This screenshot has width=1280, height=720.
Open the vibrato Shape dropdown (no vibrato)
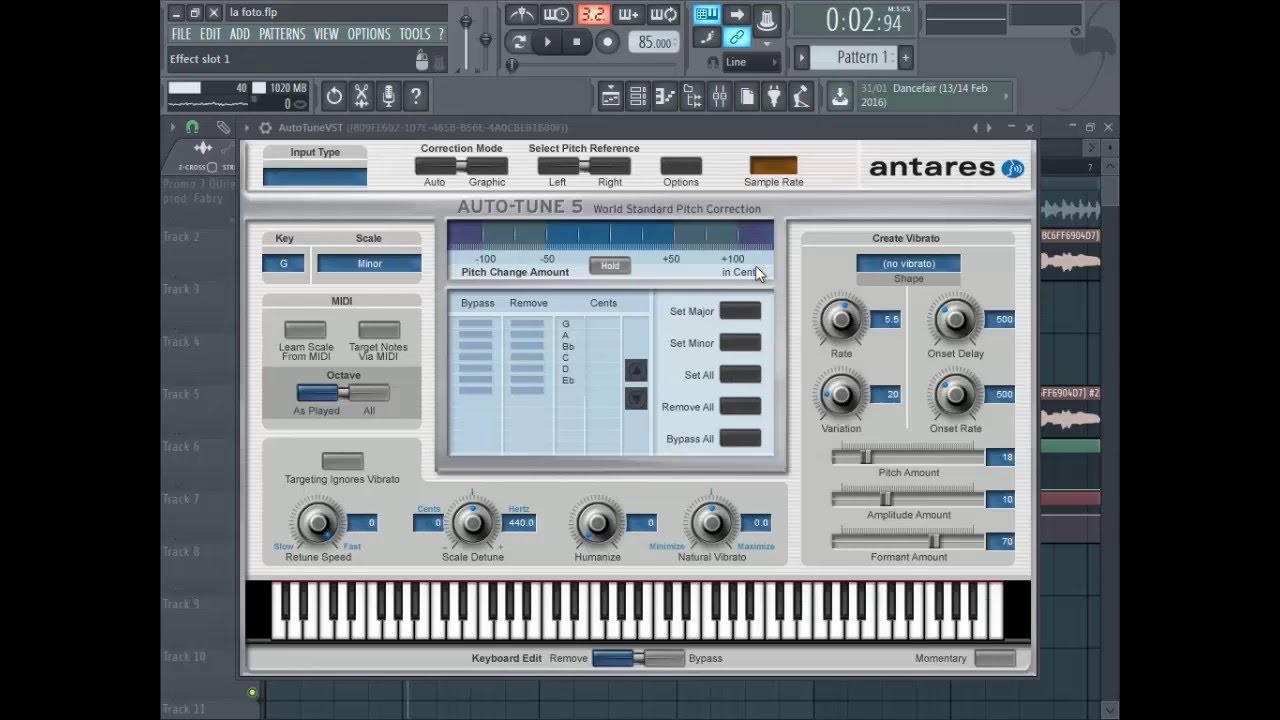(x=908, y=264)
